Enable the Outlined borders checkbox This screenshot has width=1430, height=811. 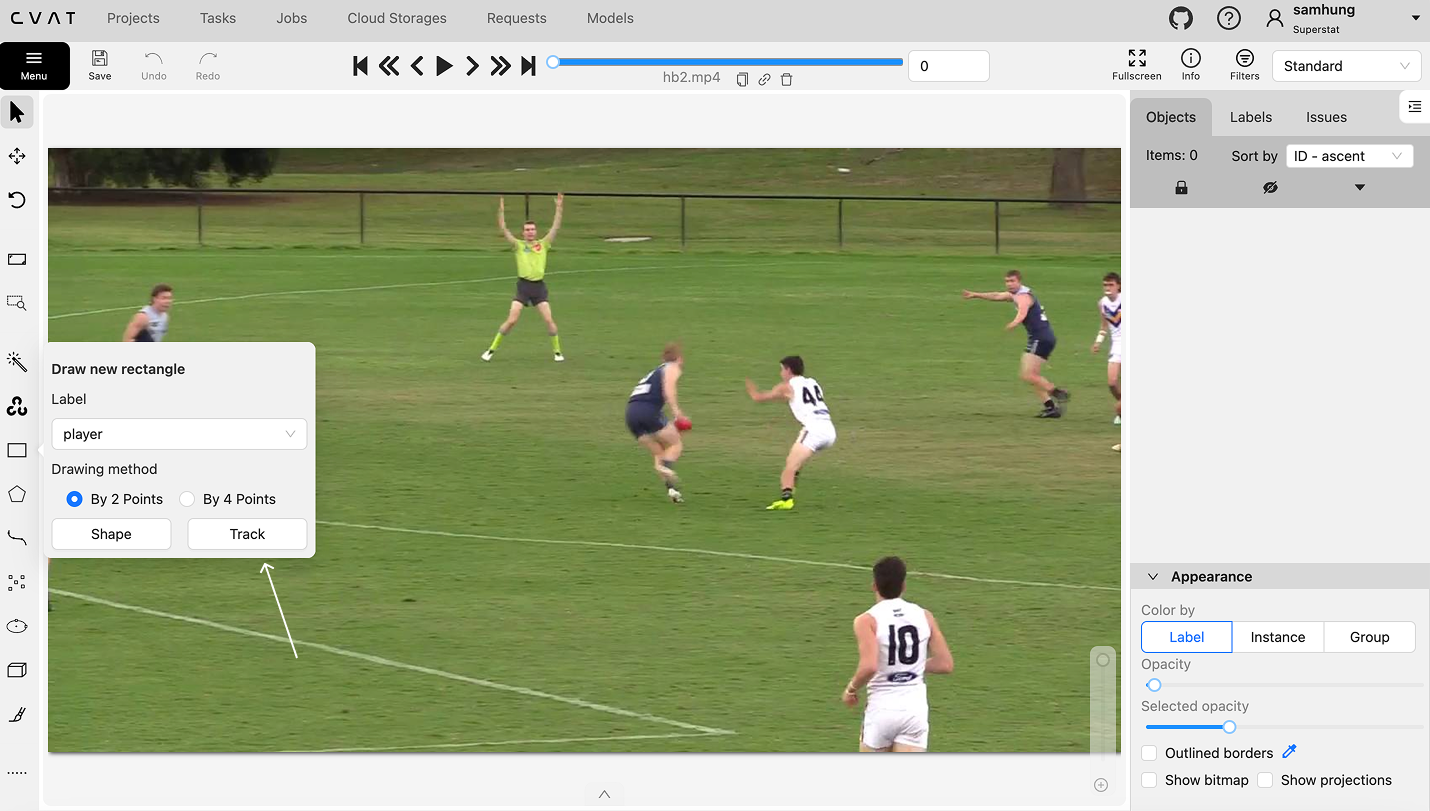coord(1148,752)
